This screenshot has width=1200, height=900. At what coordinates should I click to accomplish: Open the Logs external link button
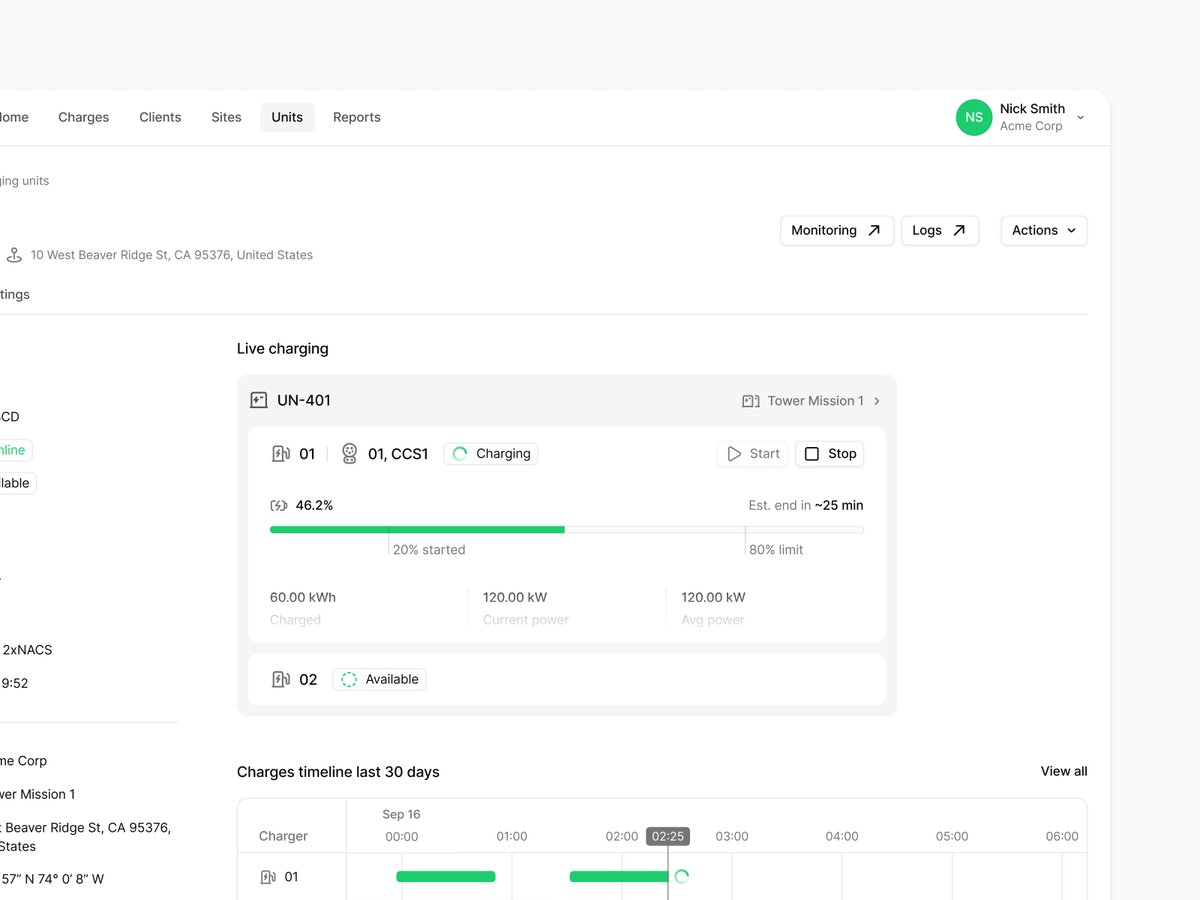tap(940, 230)
